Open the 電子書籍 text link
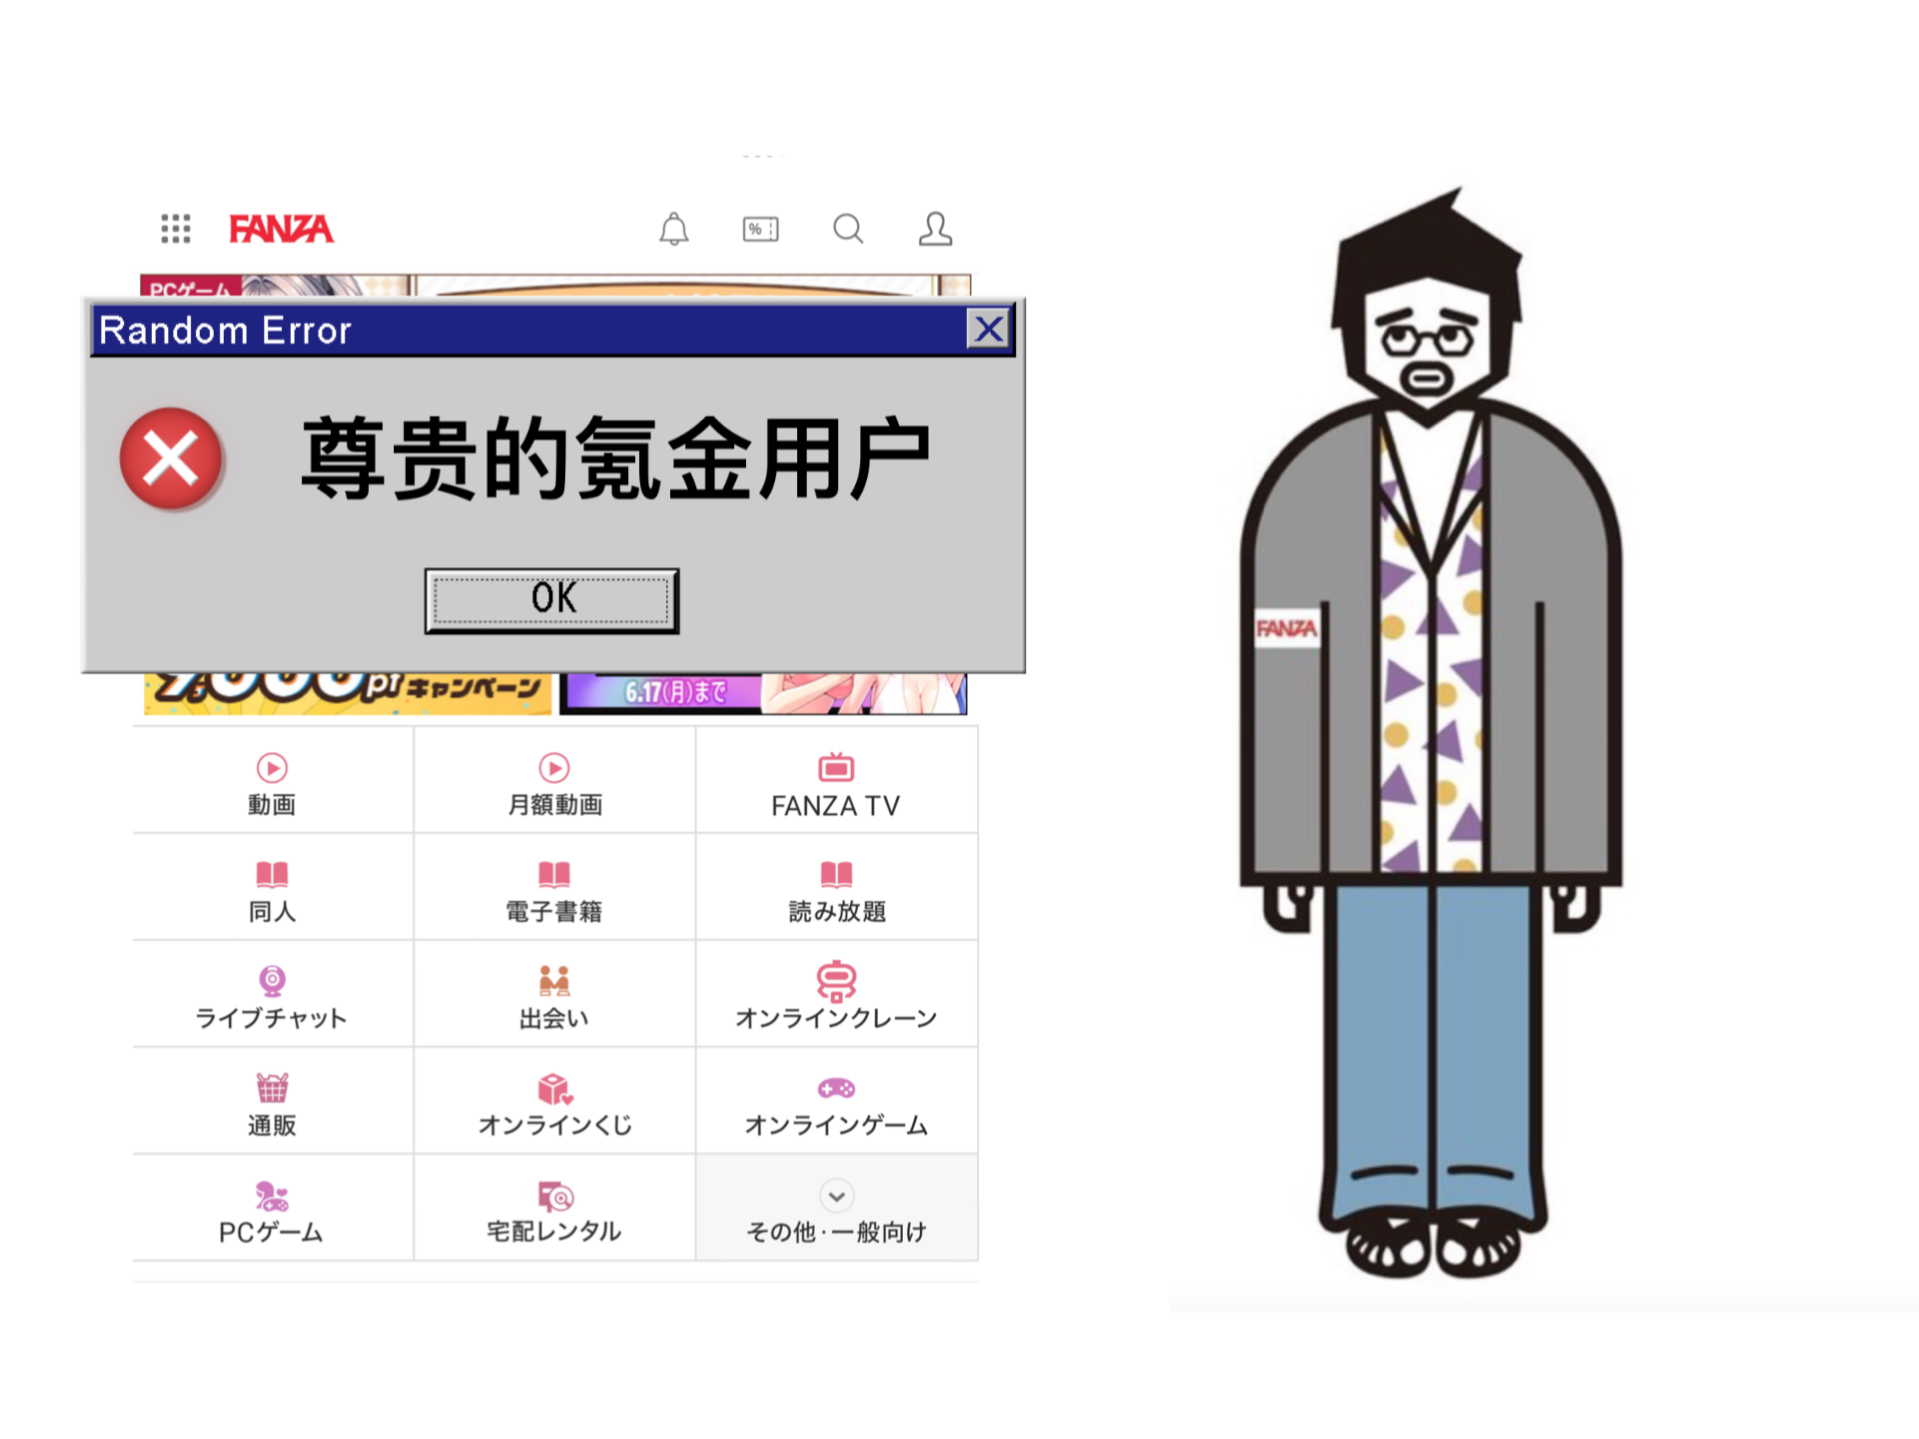The width and height of the screenshot is (1919, 1439). click(554, 912)
